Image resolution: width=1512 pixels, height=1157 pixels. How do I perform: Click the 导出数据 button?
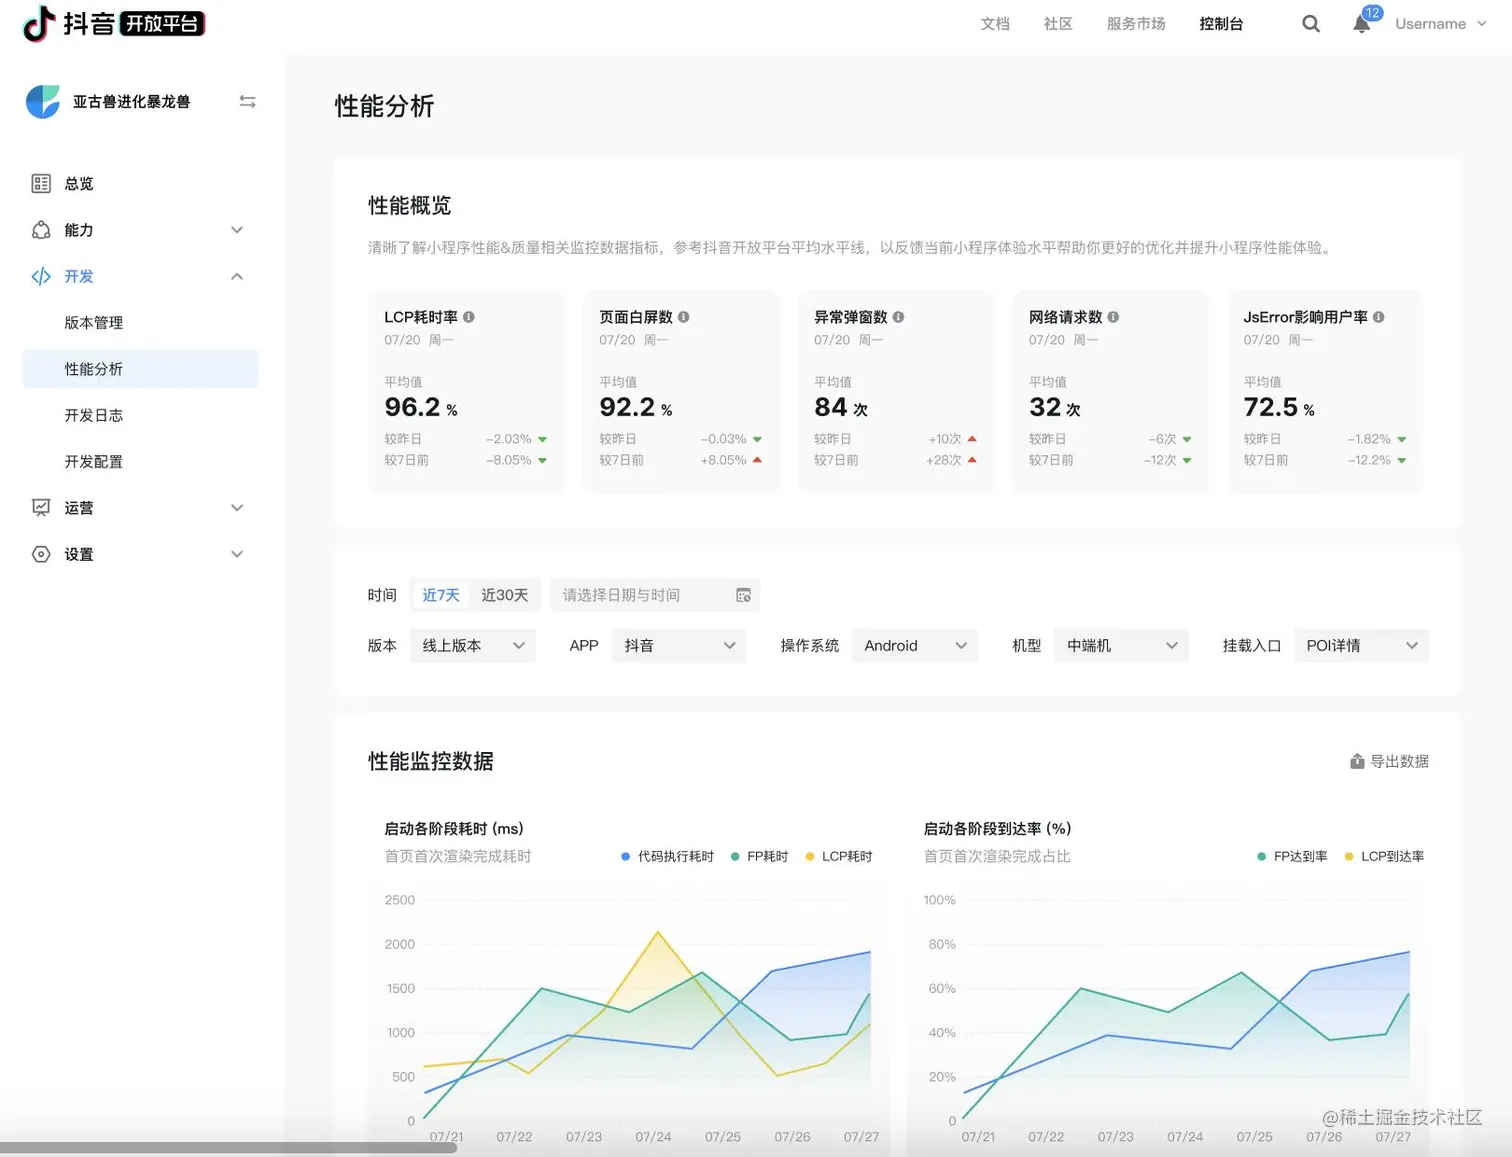point(1389,762)
